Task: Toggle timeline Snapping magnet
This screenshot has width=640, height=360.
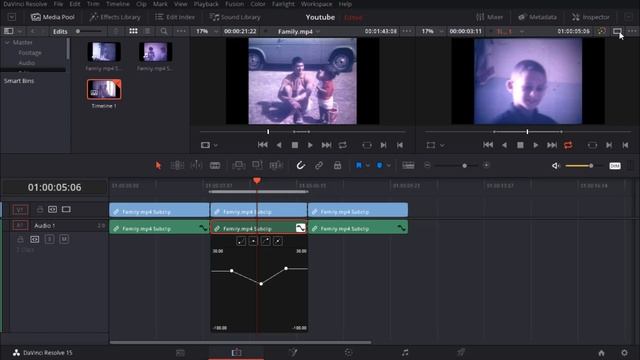Action: pyautogui.click(x=301, y=165)
